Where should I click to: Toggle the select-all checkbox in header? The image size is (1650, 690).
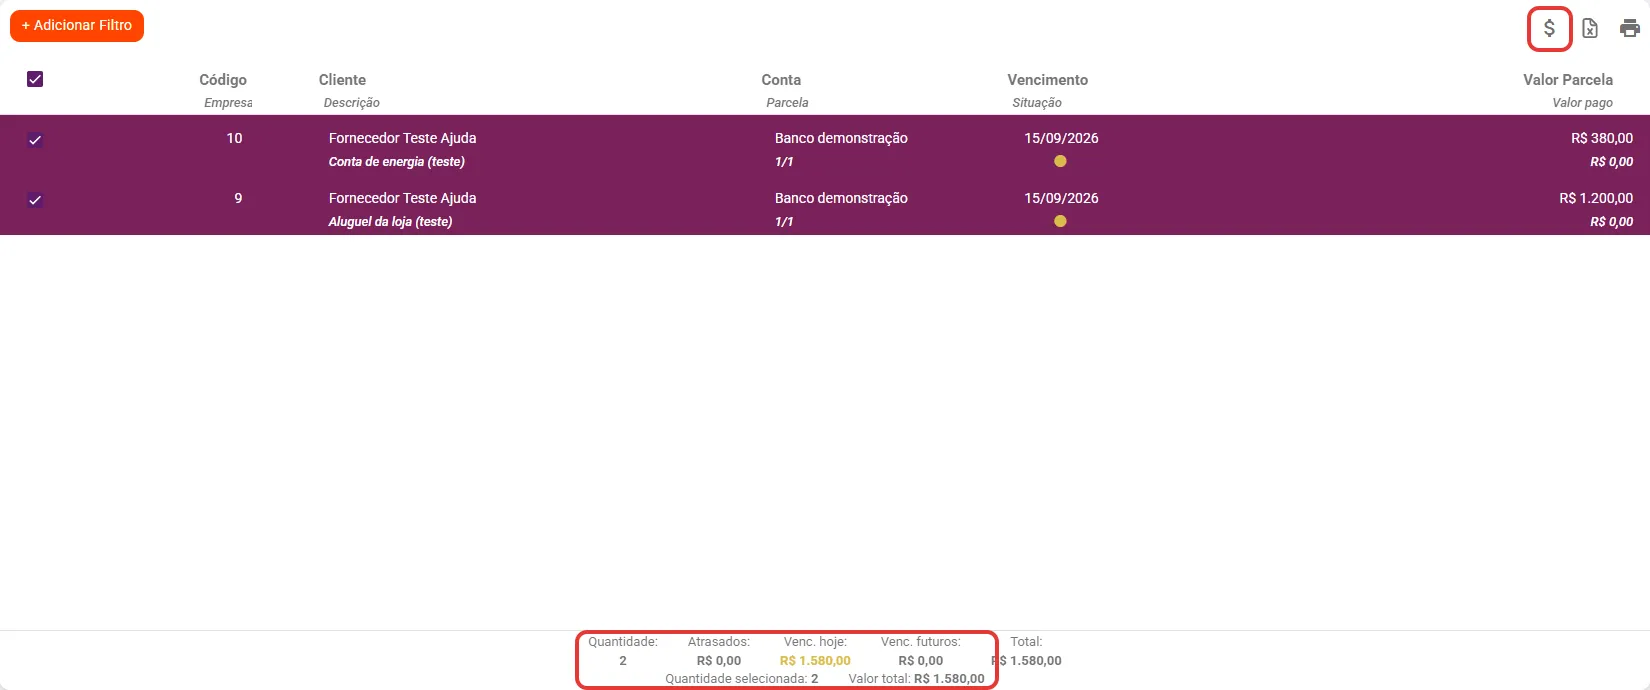click(x=35, y=79)
